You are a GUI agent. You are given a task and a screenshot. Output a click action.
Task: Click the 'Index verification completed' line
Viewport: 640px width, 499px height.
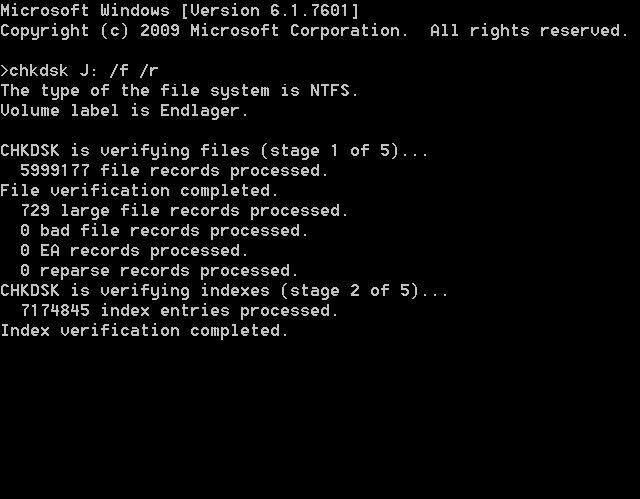[144, 331]
